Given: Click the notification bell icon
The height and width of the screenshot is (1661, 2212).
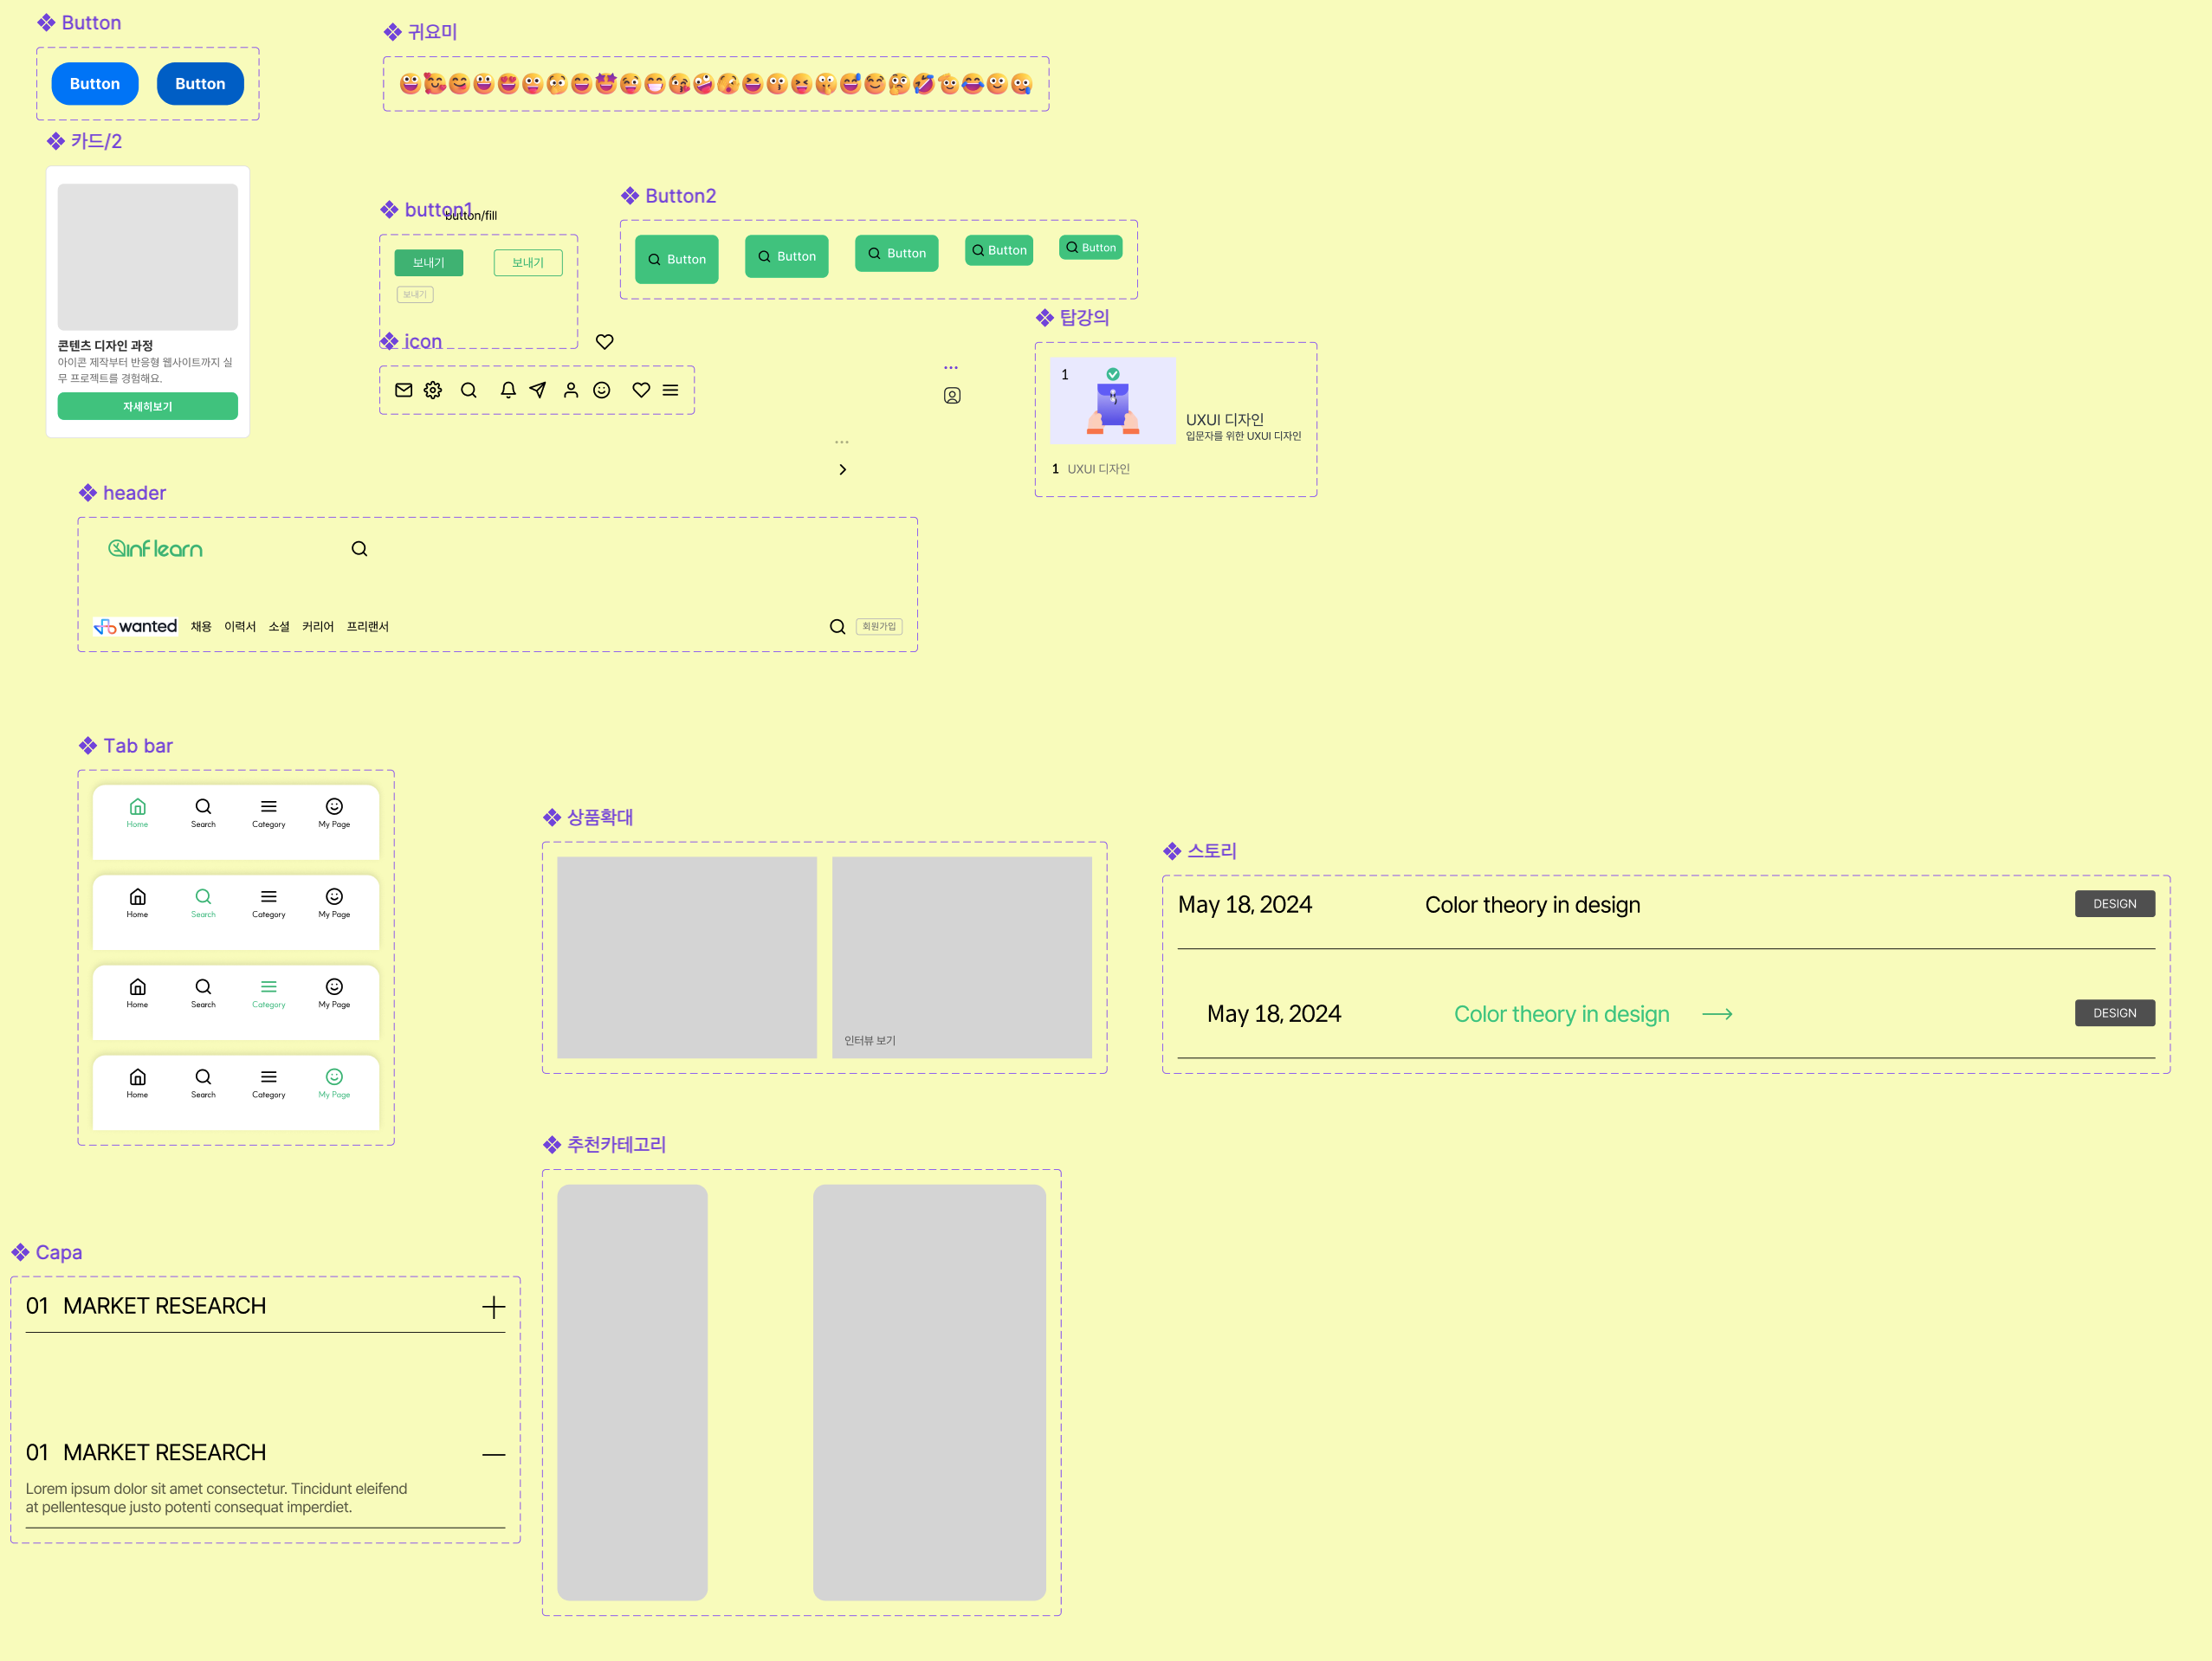Looking at the screenshot, I should 508,390.
